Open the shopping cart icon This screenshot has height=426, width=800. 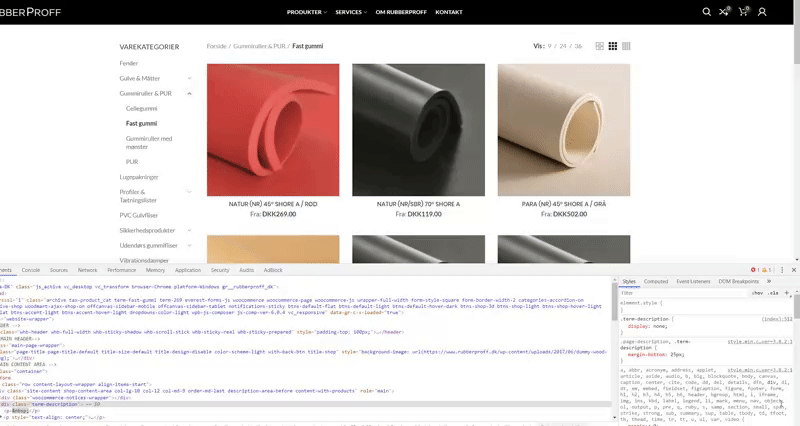click(x=744, y=11)
